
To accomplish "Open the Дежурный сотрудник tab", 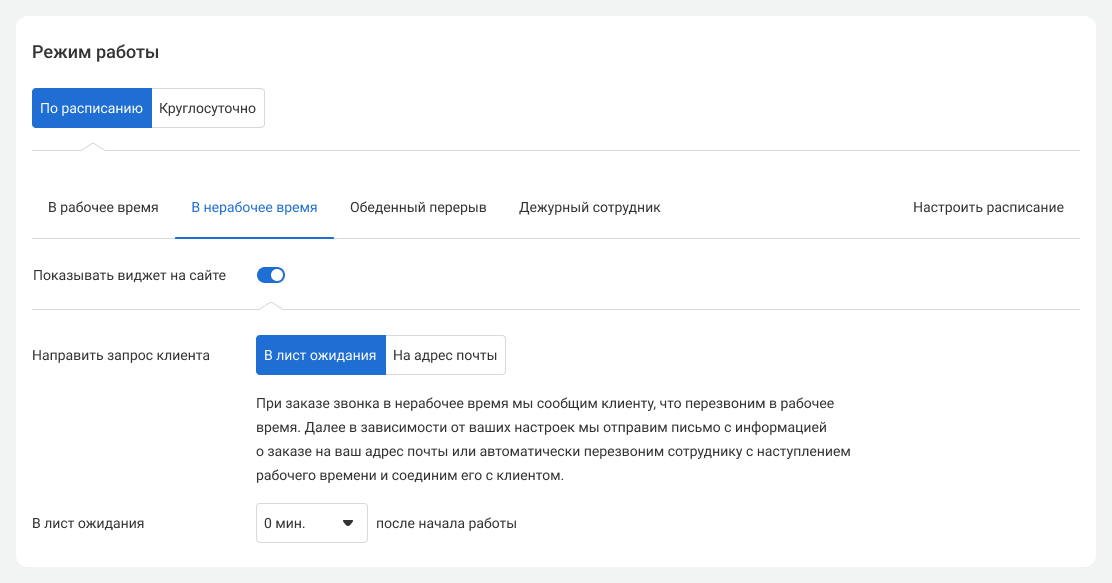I will [589, 208].
